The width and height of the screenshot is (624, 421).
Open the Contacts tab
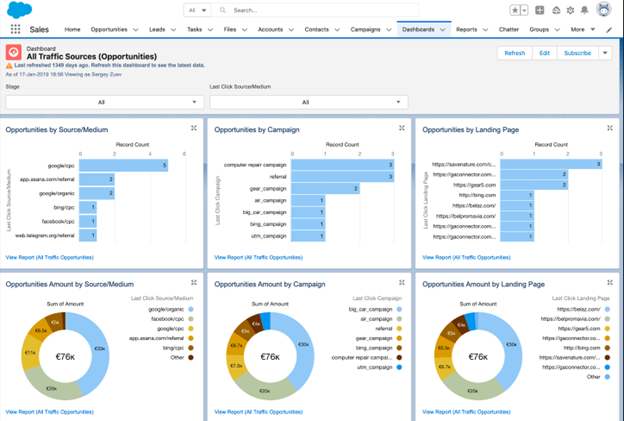click(x=317, y=29)
